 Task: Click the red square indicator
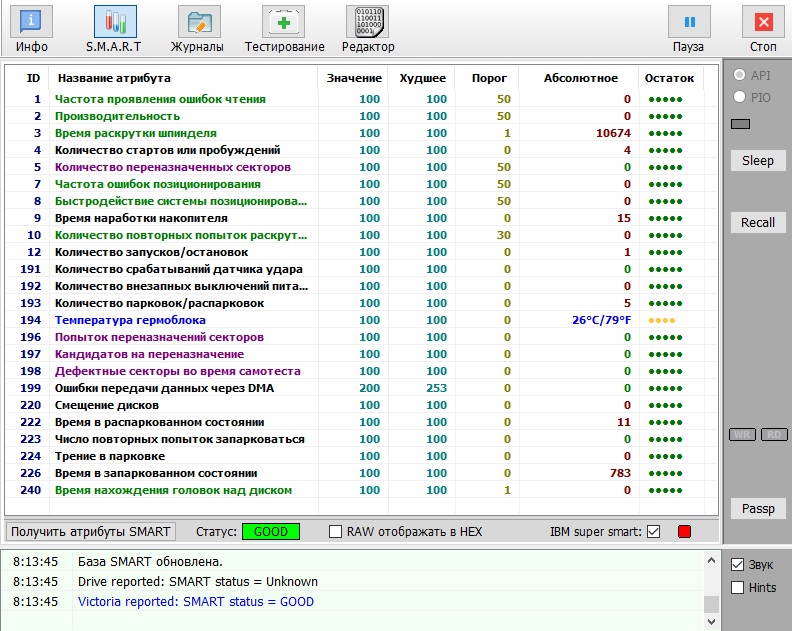[684, 531]
